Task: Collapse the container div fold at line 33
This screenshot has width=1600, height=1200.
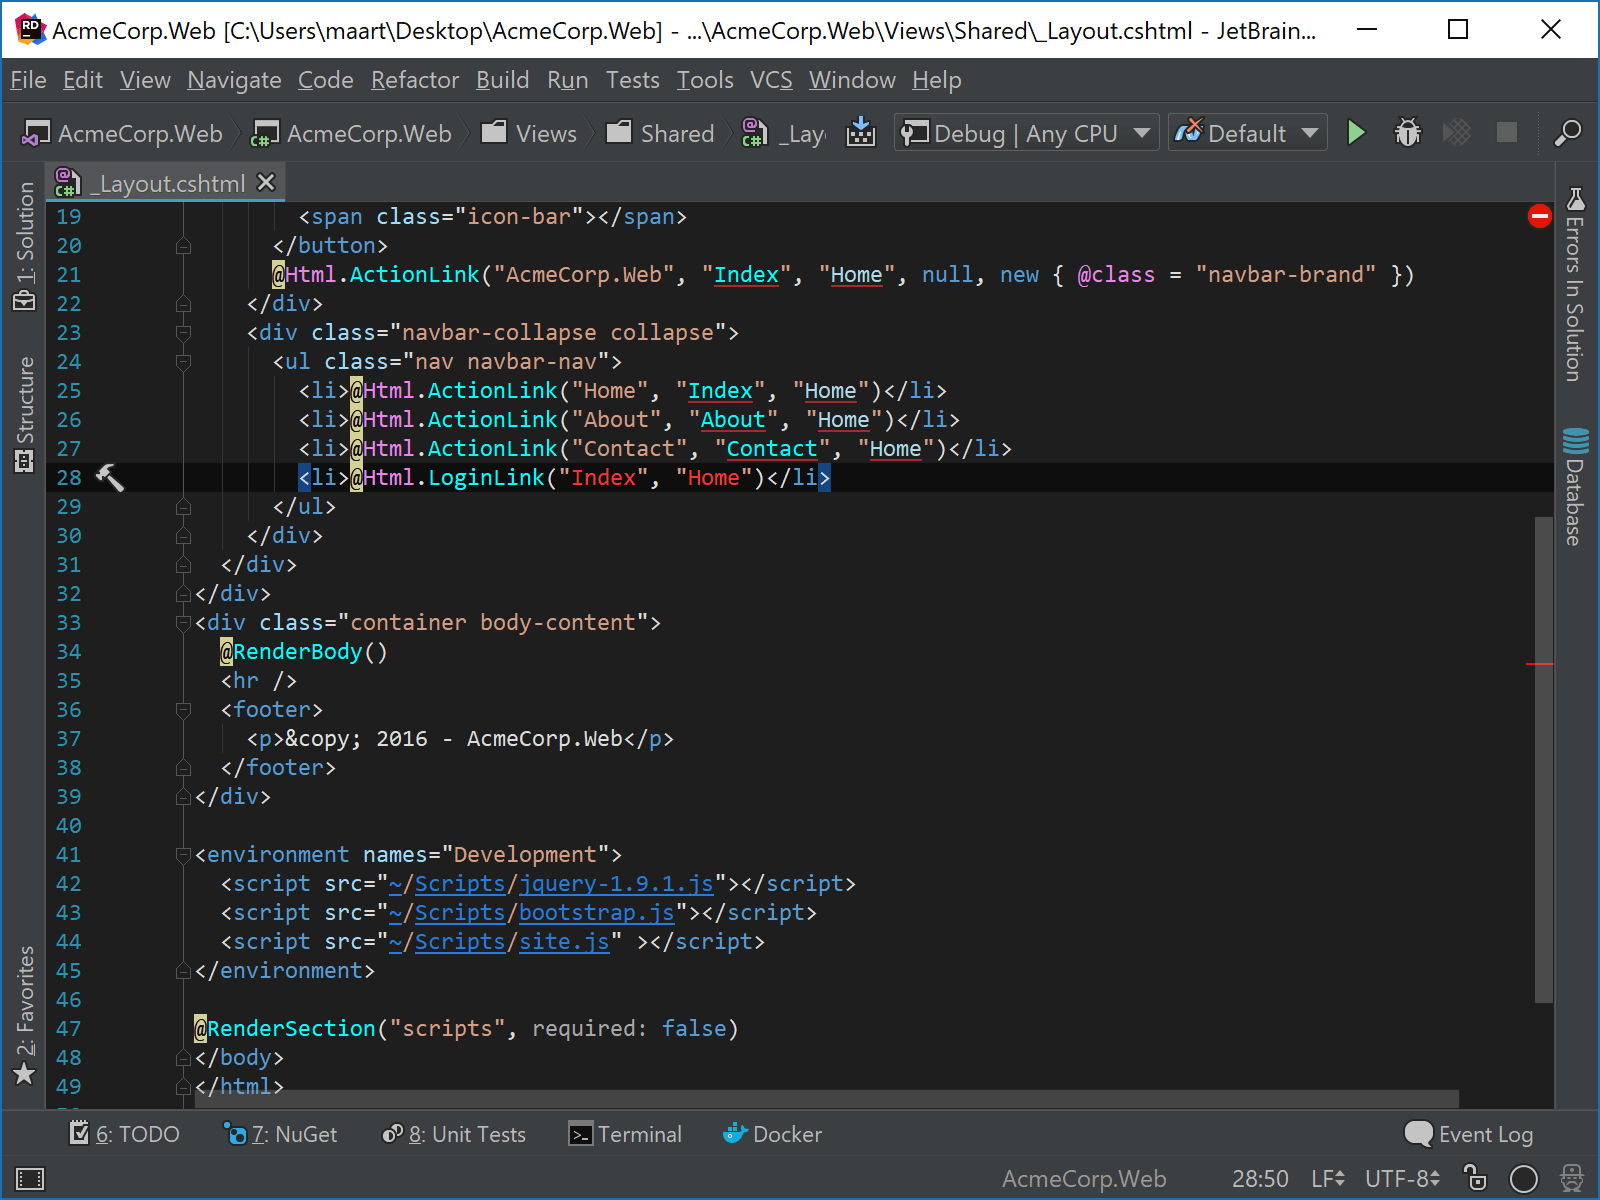Action: [183, 623]
